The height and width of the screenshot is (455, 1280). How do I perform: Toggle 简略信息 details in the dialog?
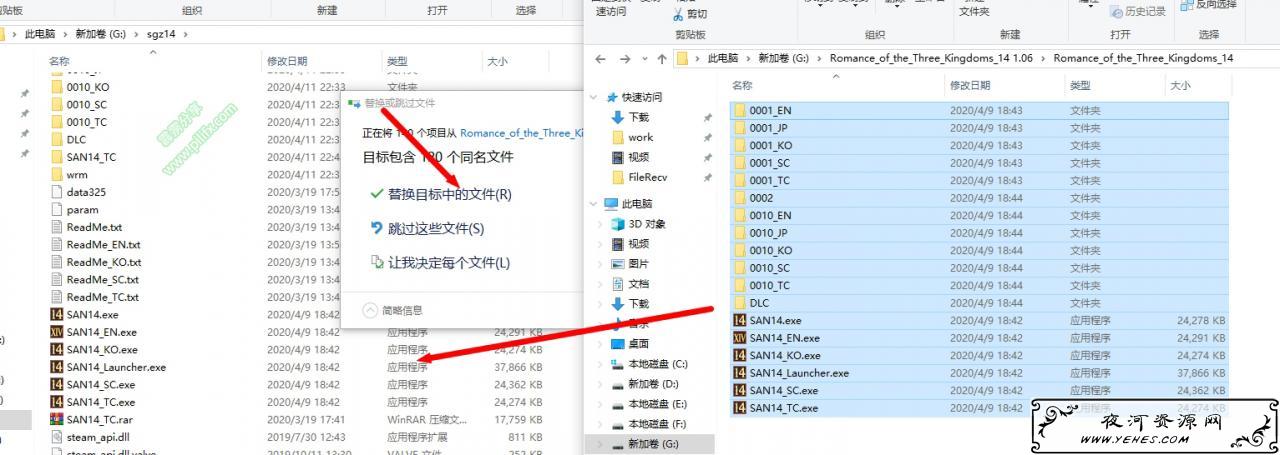tap(393, 310)
